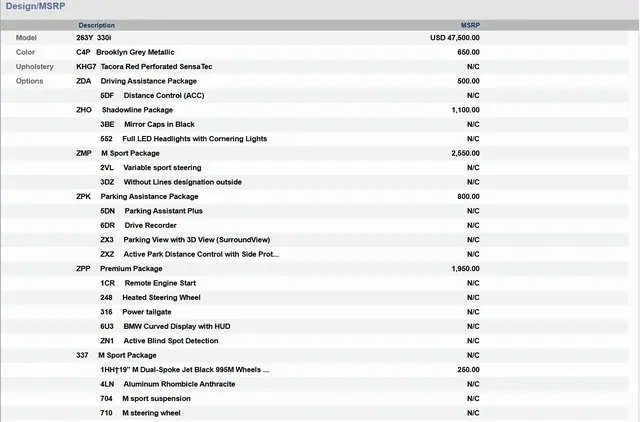This screenshot has height=422, width=640.
Task: Click the MSRP column header
Action: click(x=469, y=25)
